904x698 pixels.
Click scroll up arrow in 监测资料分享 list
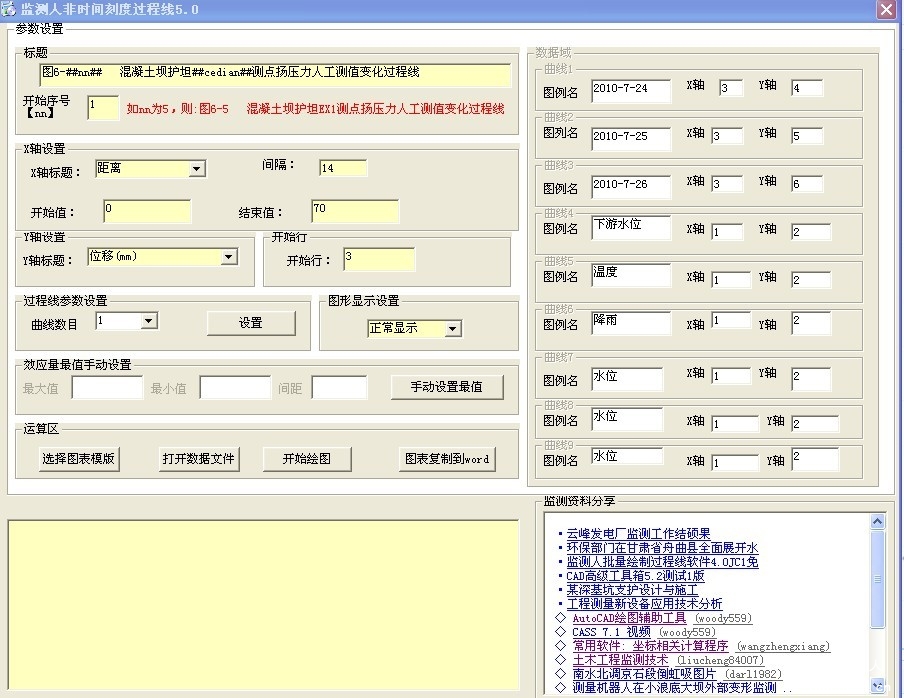(877, 521)
